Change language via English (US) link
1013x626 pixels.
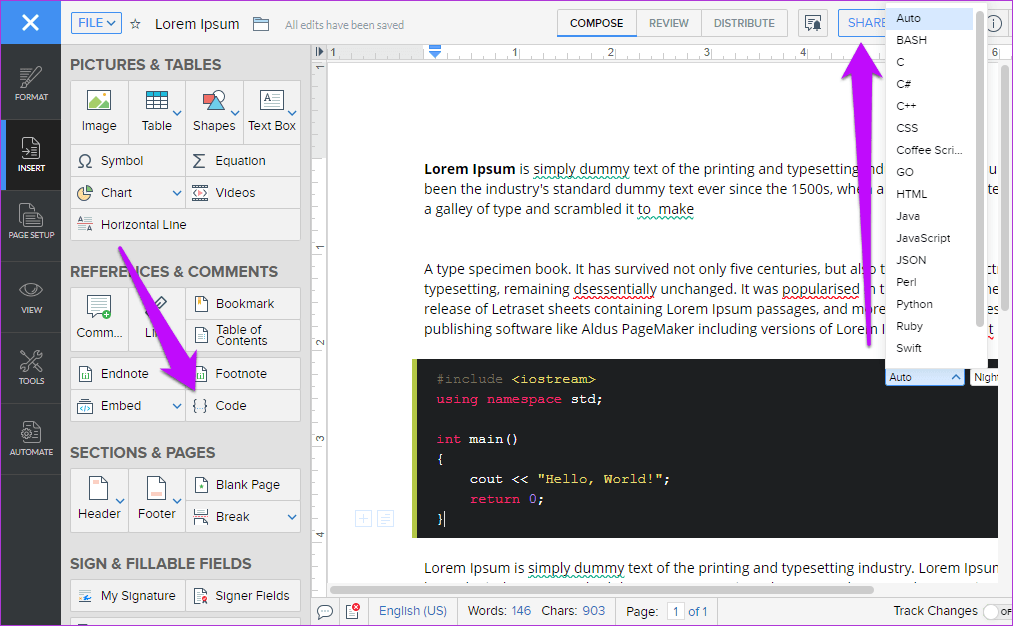point(413,611)
